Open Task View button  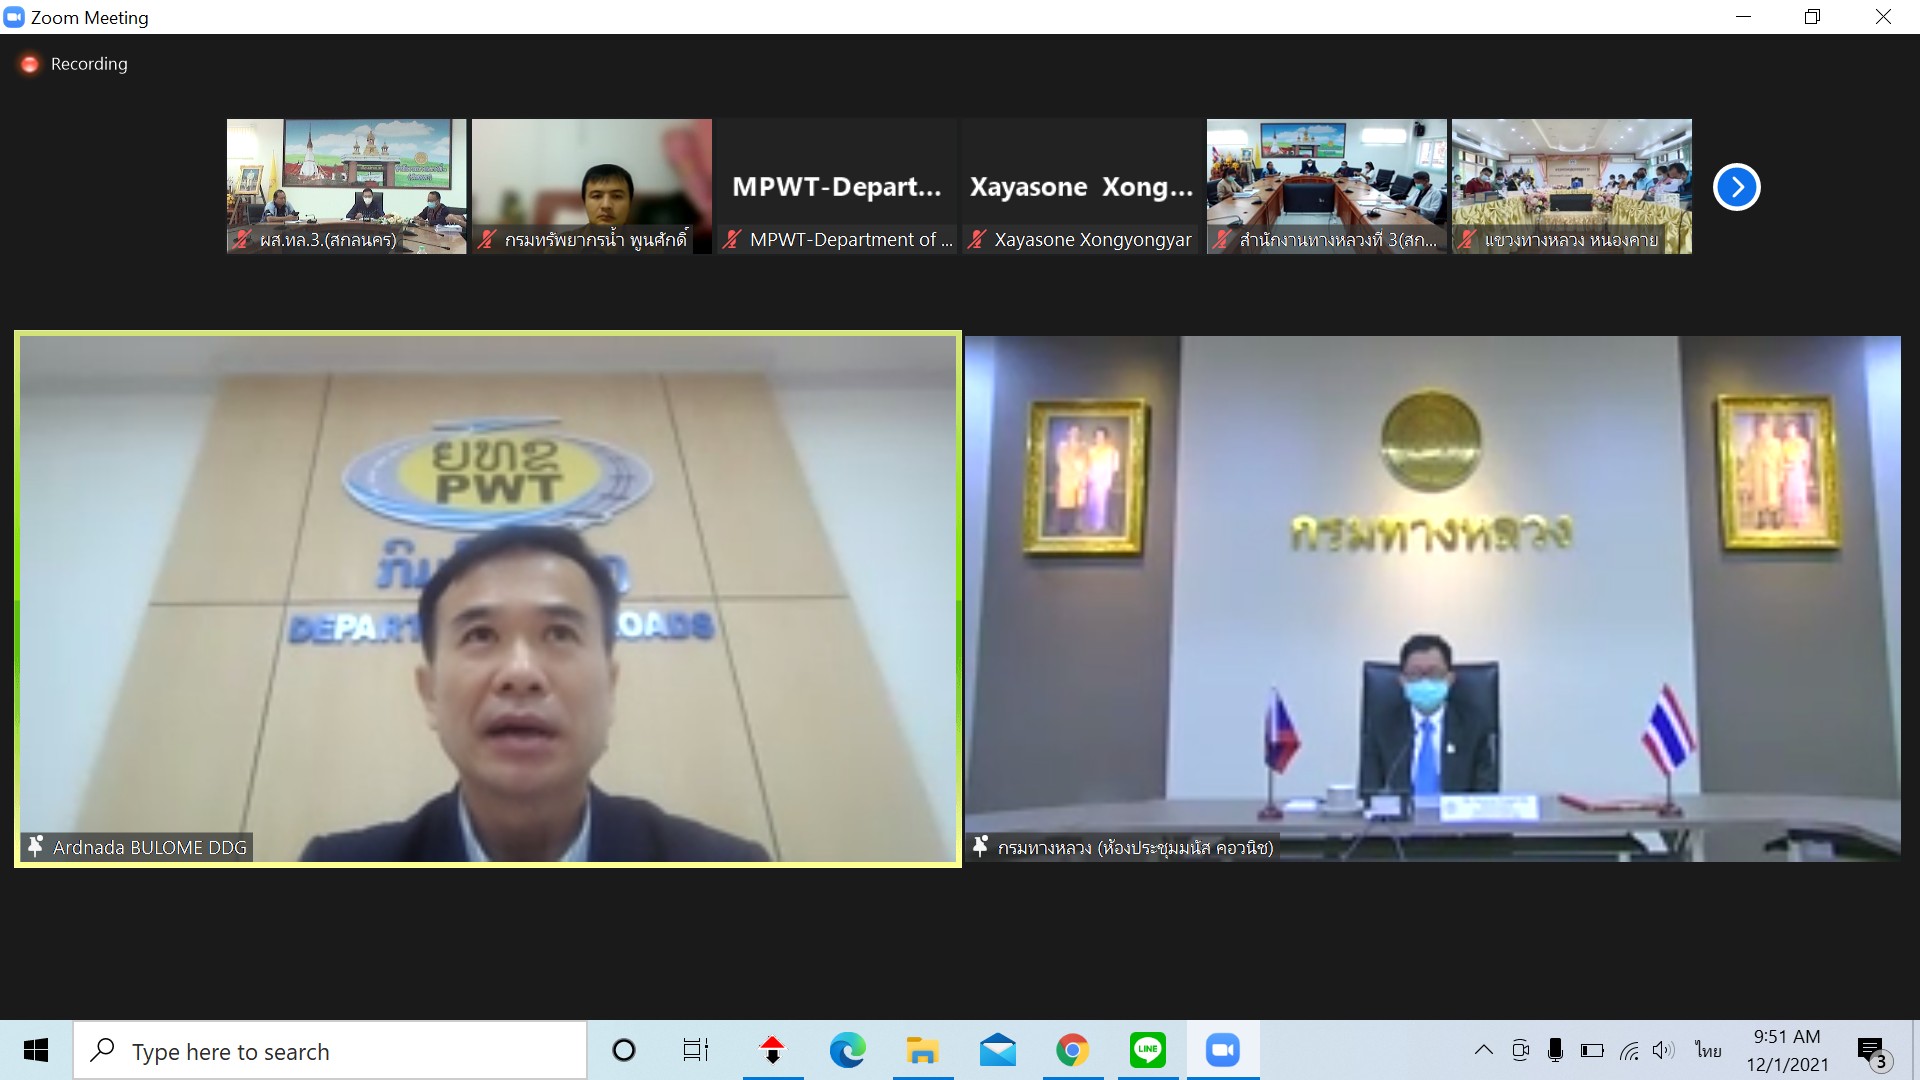tap(695, 1050)
